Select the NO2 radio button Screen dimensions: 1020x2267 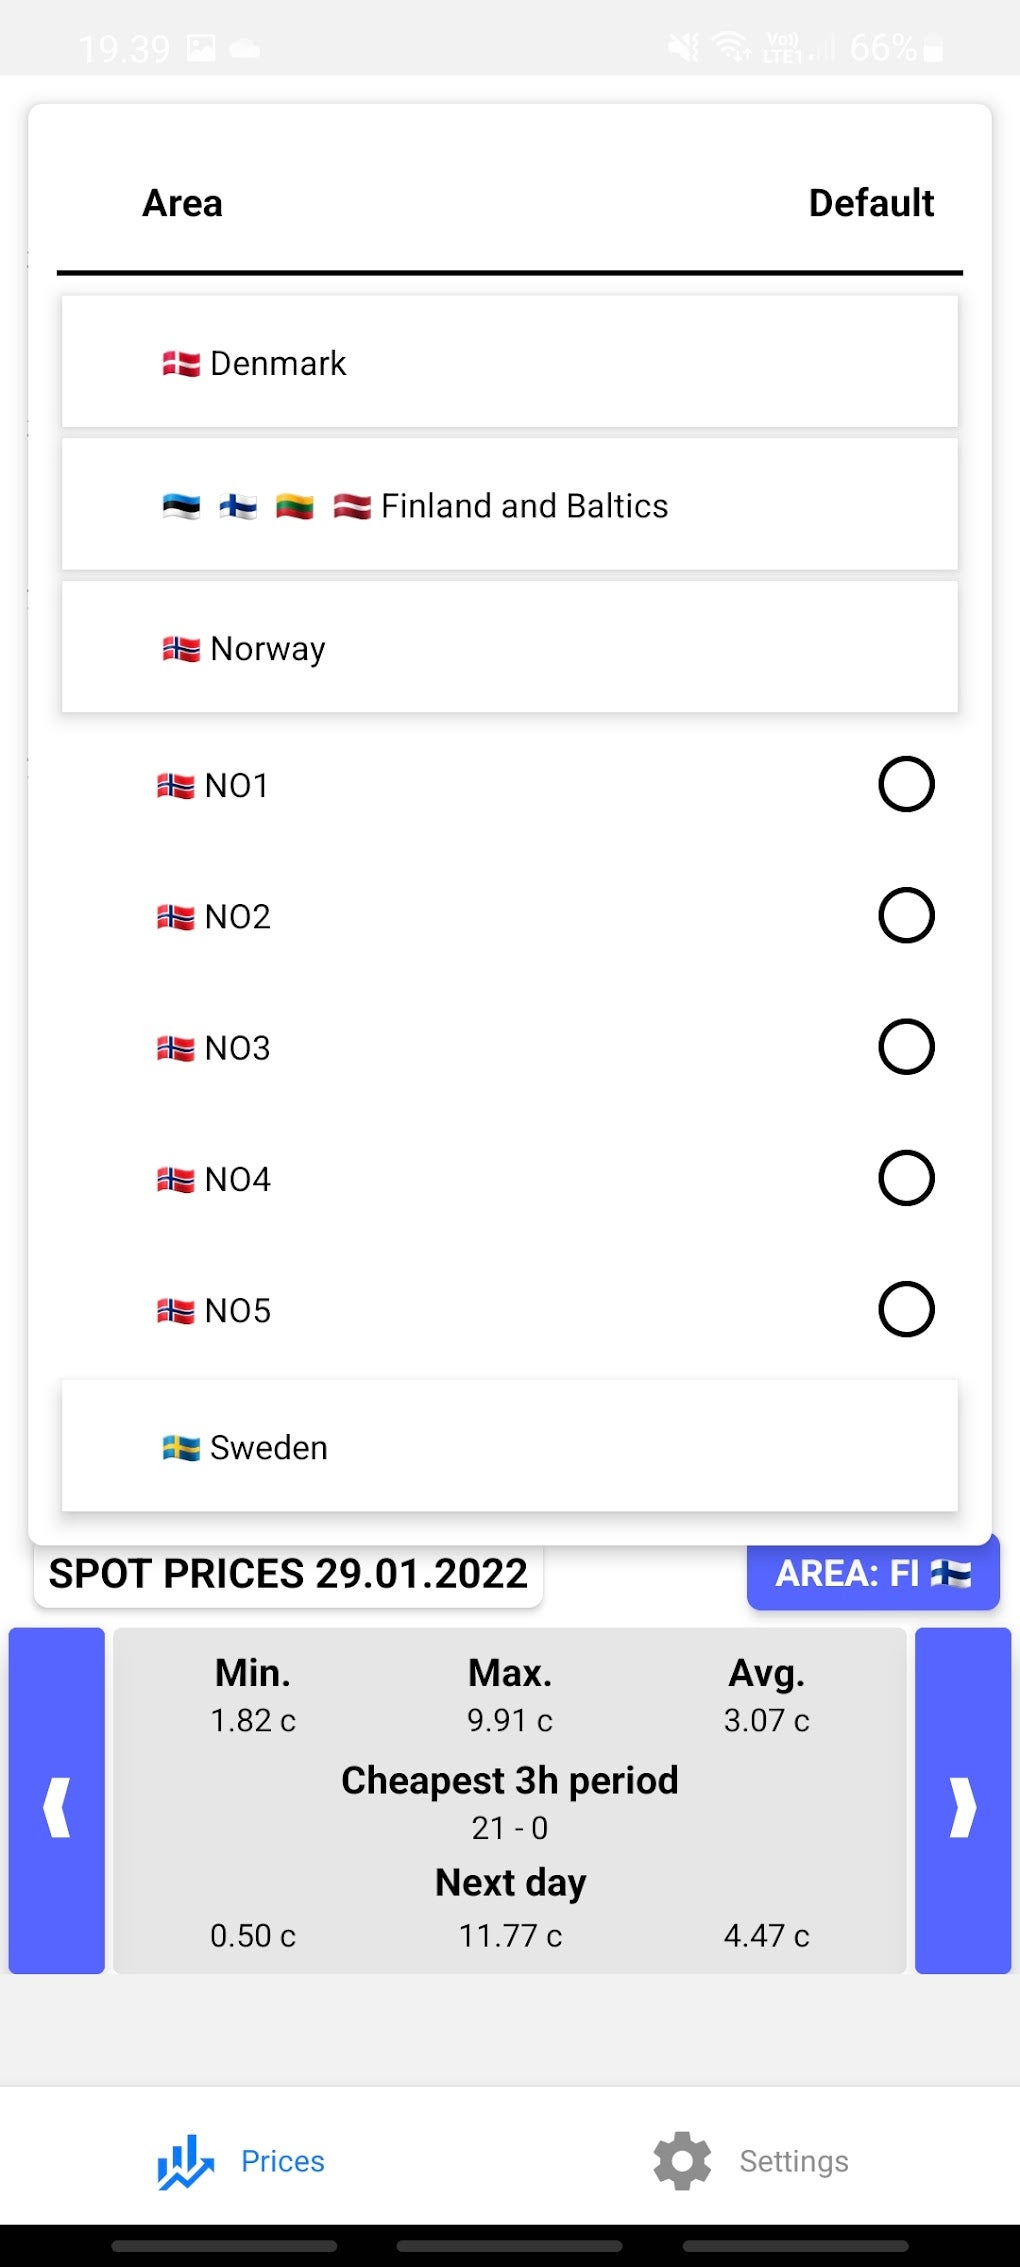[x=906, y=915]
